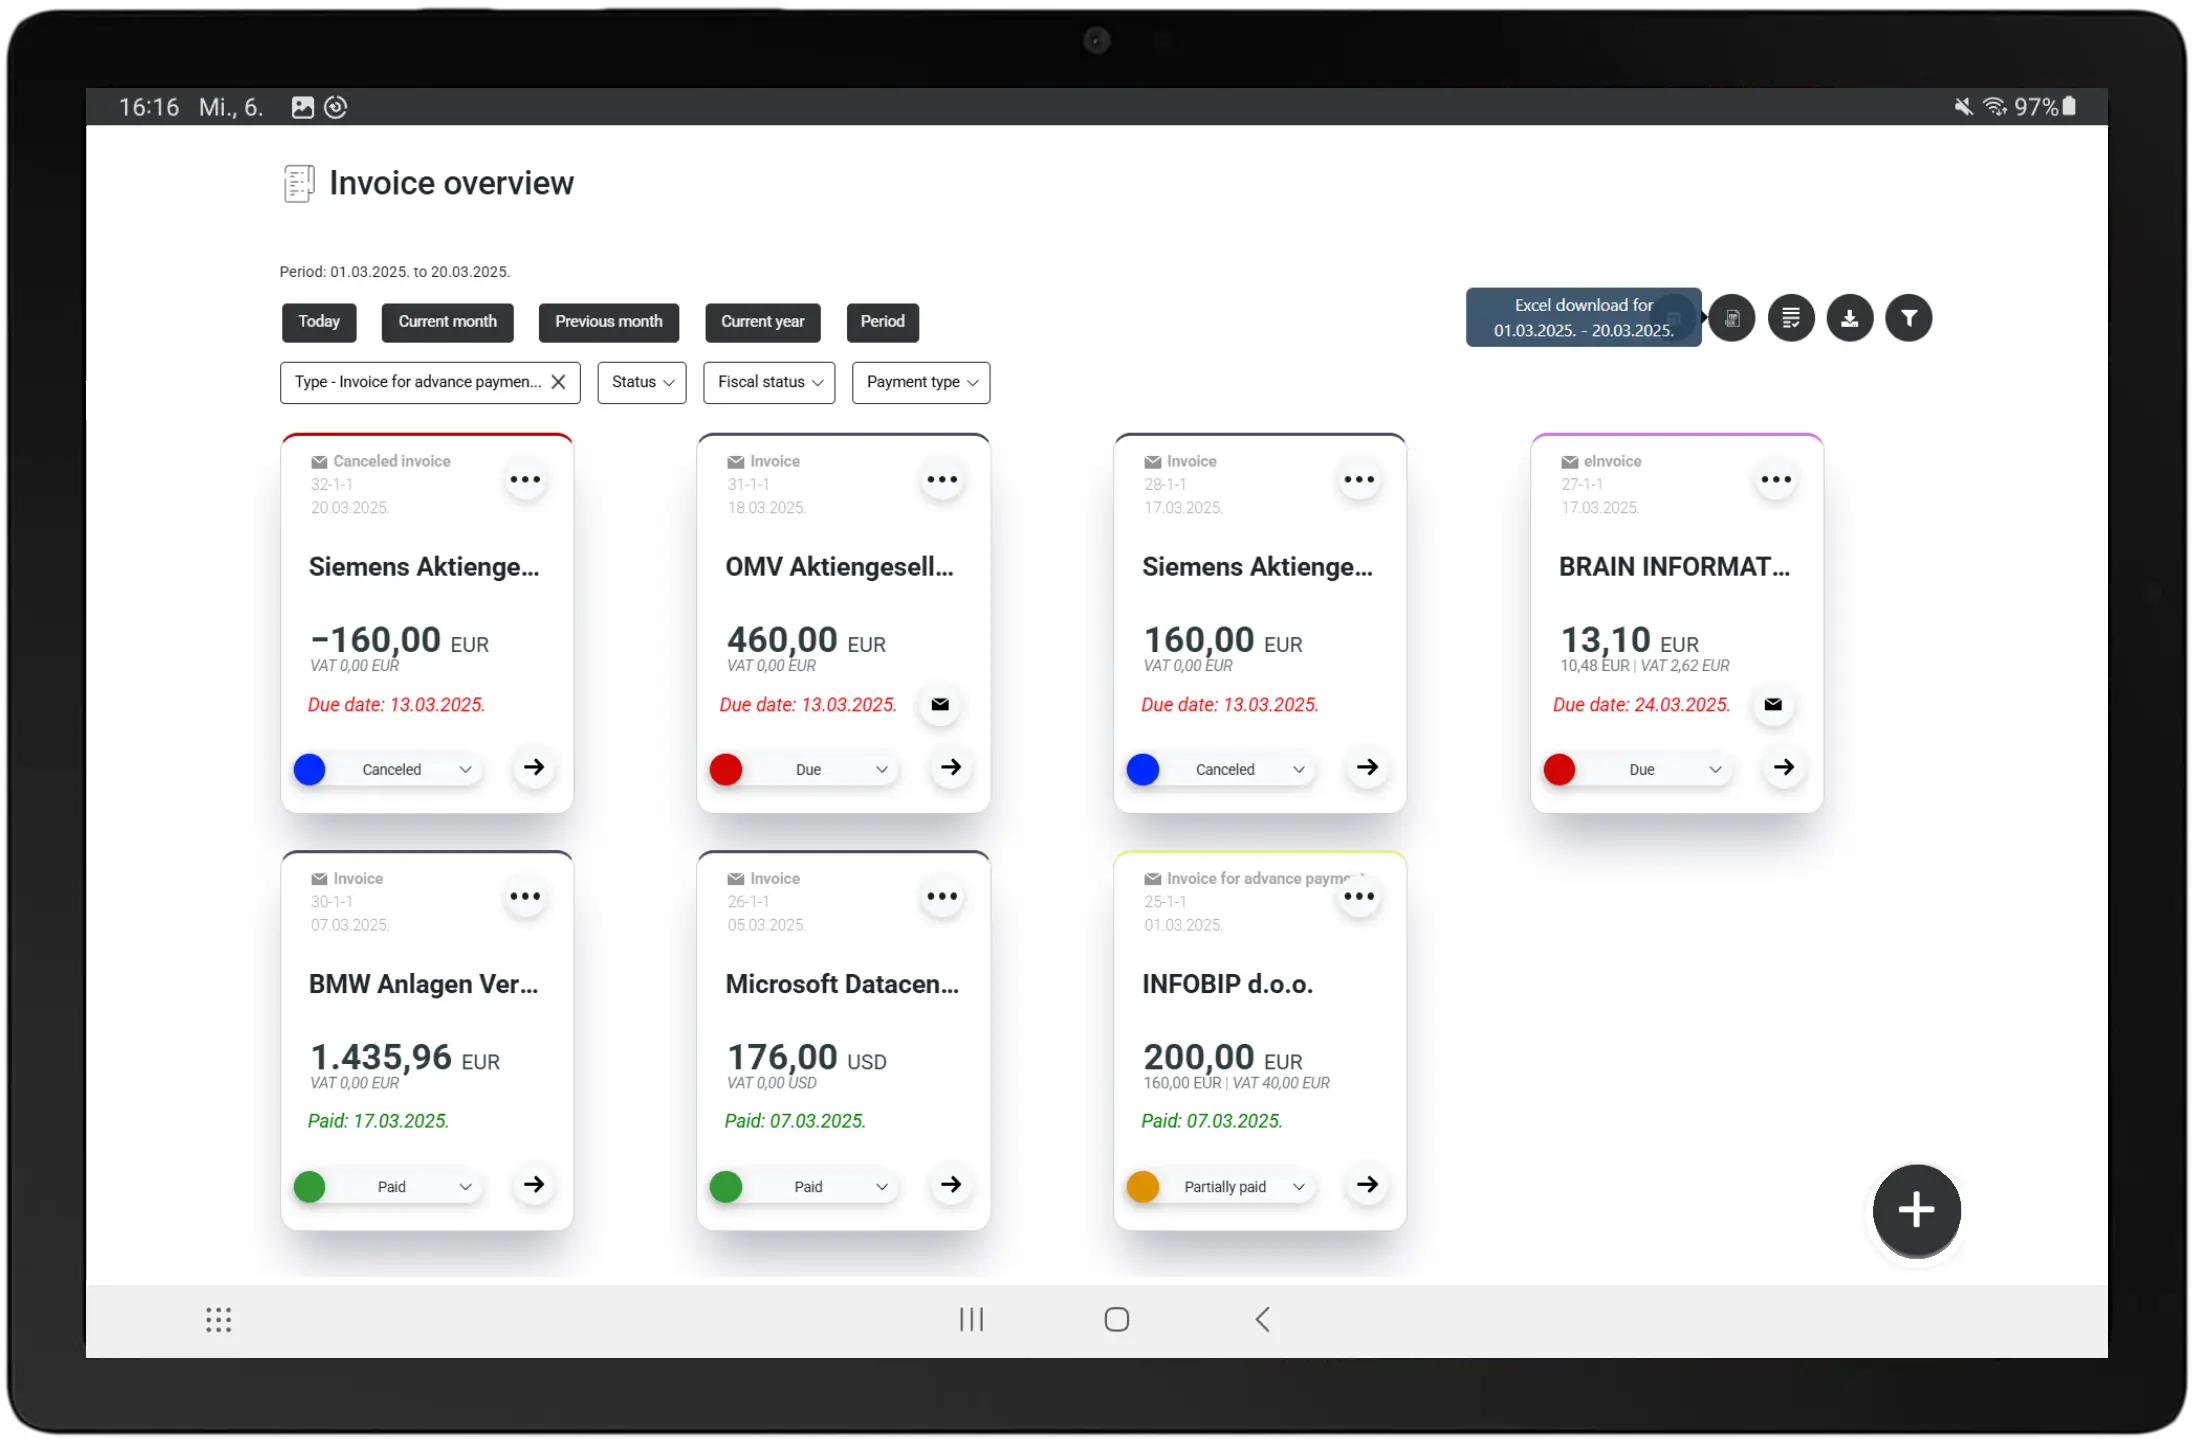2197x1439 pixels.
Task: Expand the Fiscal status dropdown
Action: tap(769, 382)
